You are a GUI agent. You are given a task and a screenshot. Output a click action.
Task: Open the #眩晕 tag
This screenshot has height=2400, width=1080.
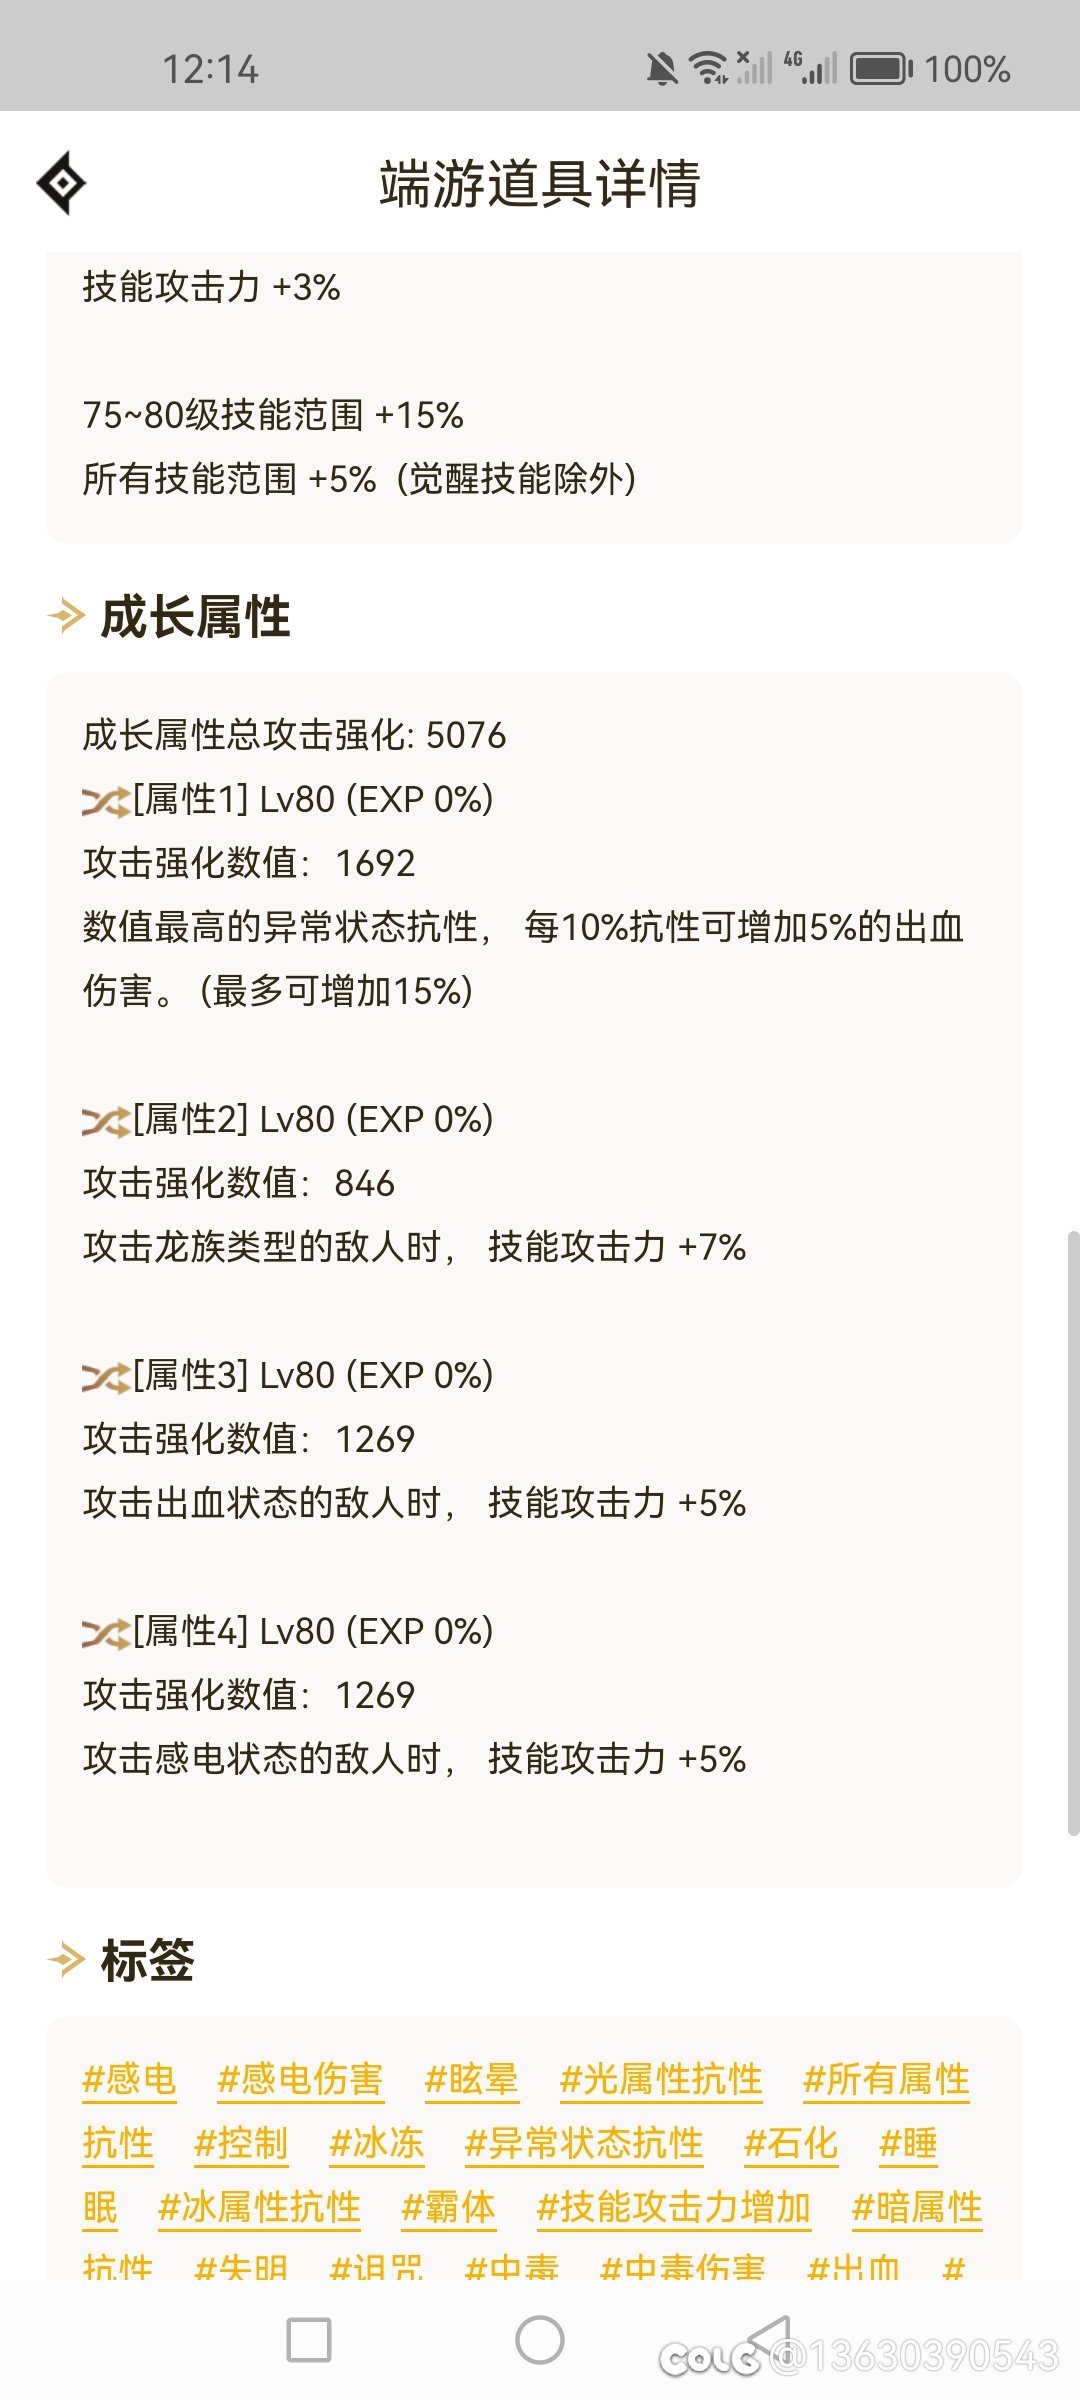click(472, 2079)
